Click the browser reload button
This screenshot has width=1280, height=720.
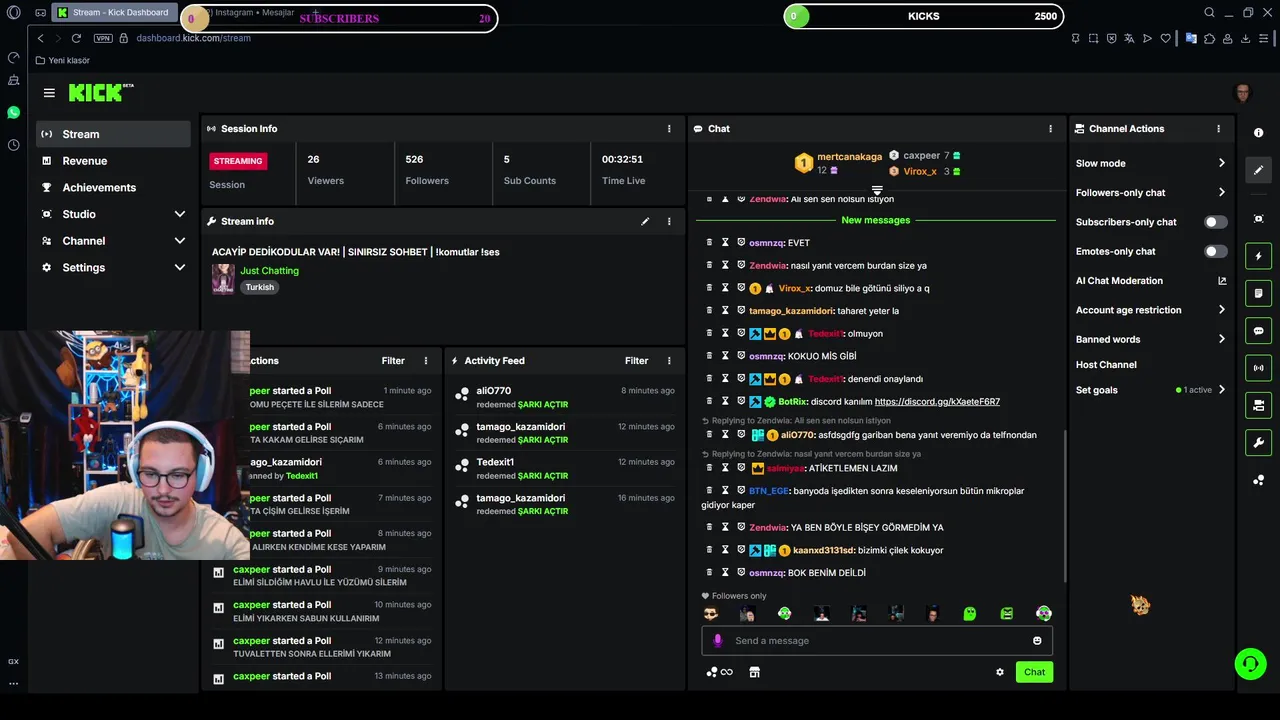coord(76,38)
